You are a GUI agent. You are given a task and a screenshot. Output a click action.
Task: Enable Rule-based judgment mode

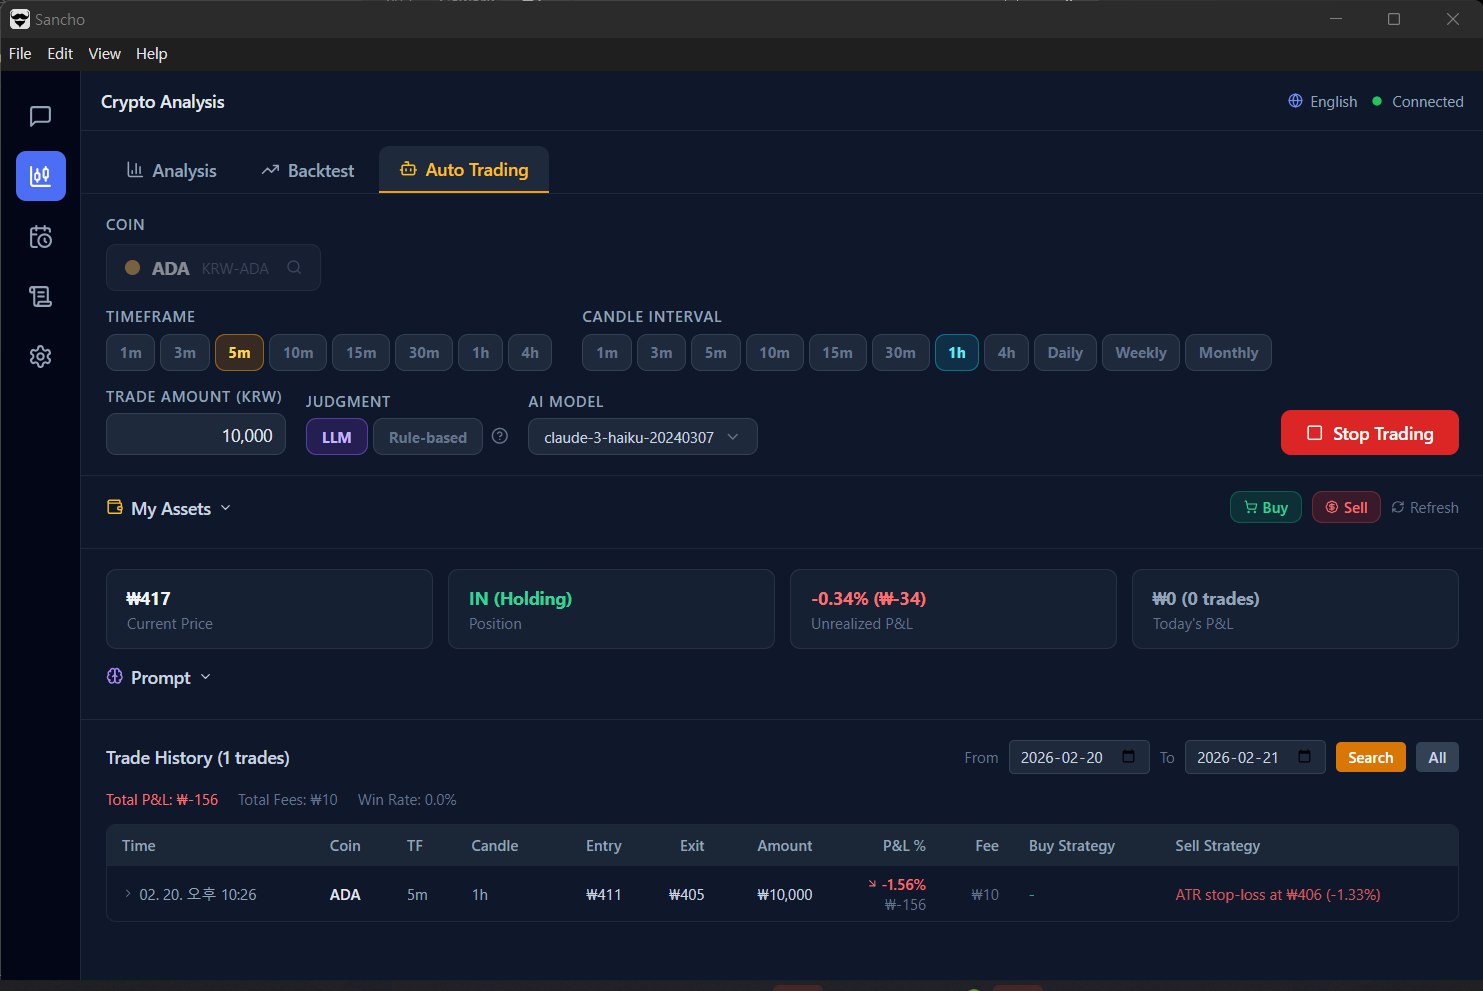427,436
